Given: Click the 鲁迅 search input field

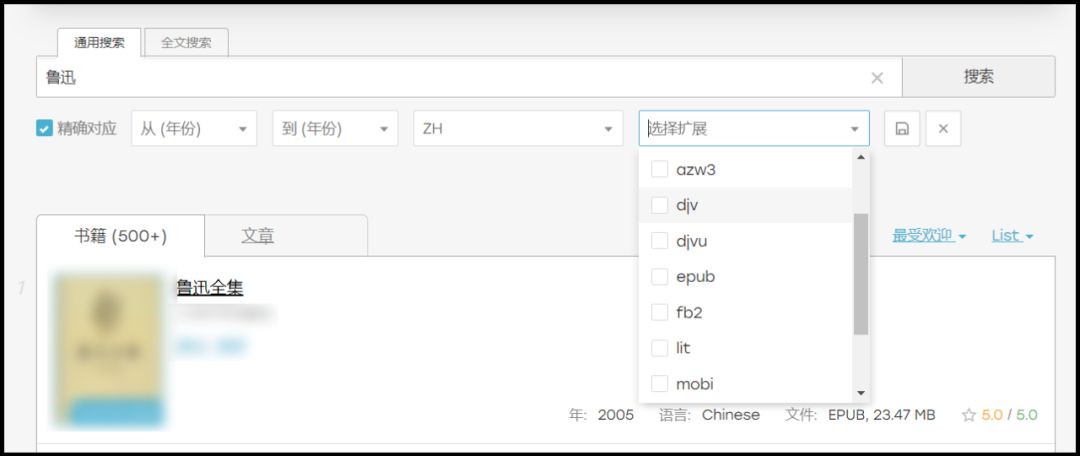Looking at the screenshot, I should pyautogui.click(x=450, y=77).
